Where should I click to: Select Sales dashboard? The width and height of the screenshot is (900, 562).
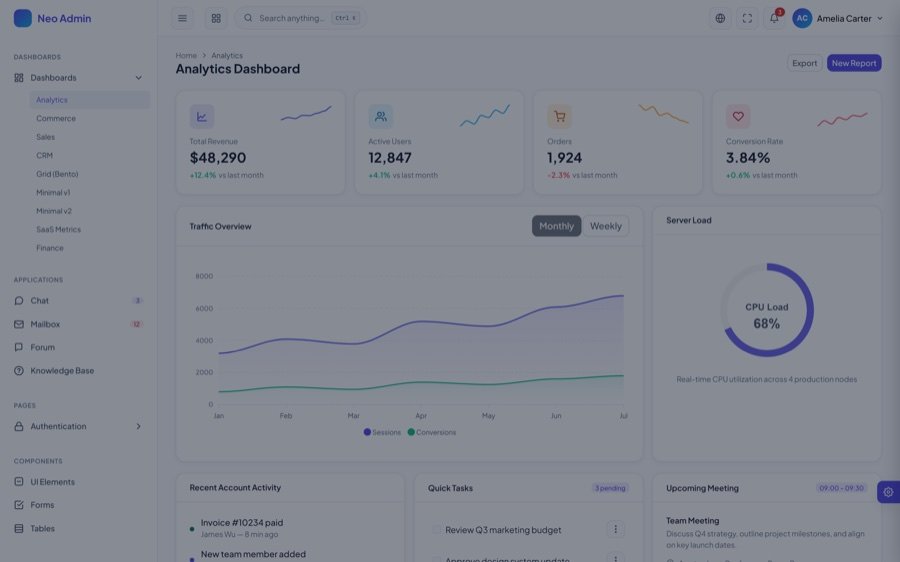click(x=90, y=137)
